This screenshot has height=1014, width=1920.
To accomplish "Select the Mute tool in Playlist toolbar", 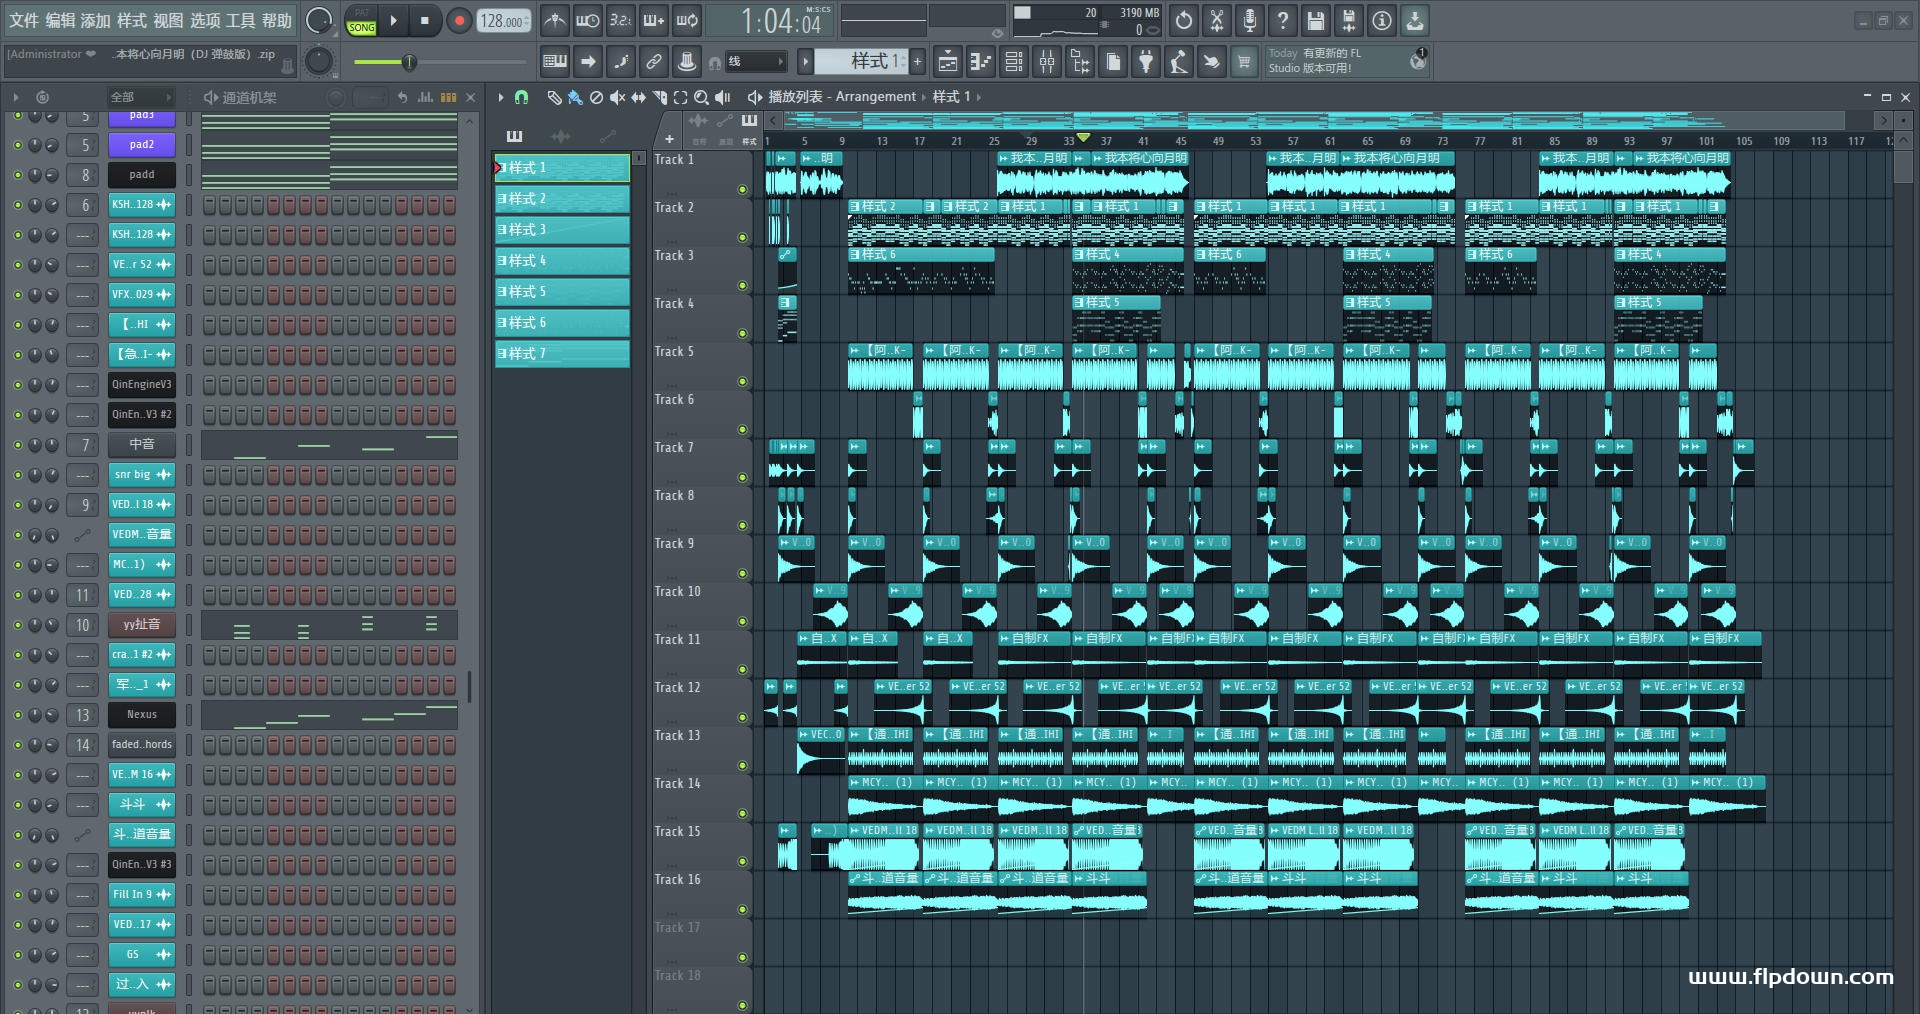I will coord(617,97).
